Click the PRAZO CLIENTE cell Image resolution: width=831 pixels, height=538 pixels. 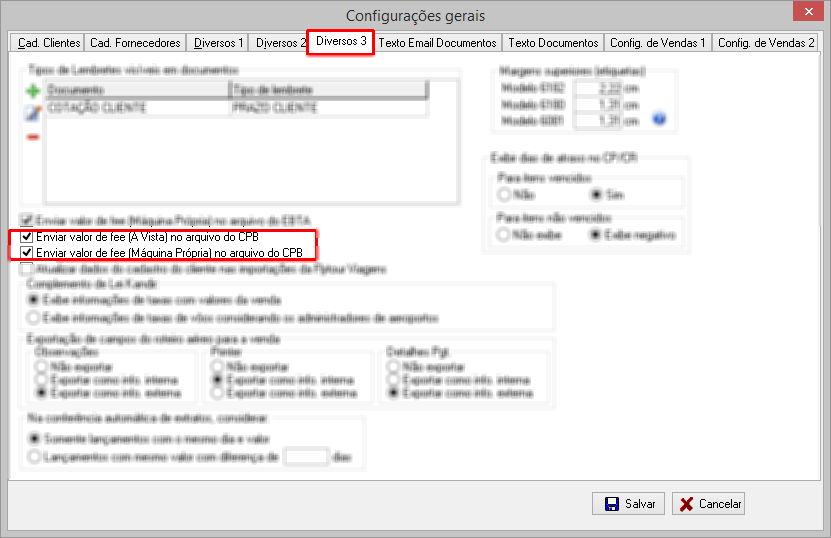tap(329, 108)
